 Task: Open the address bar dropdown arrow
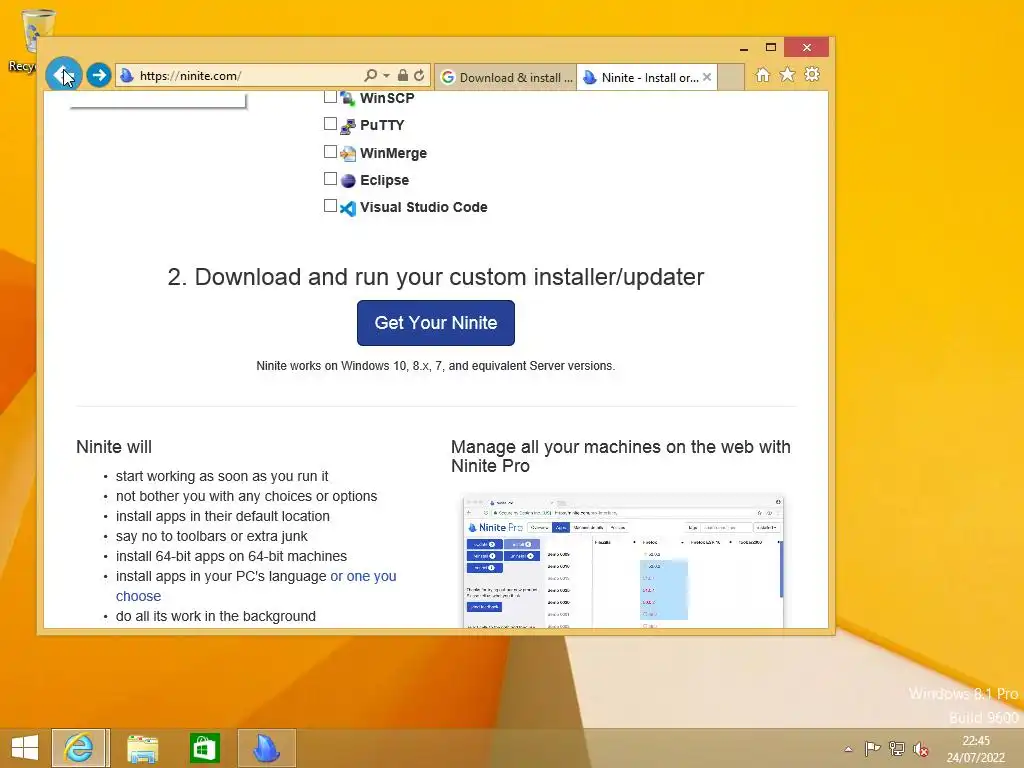(x=386, y=76)
